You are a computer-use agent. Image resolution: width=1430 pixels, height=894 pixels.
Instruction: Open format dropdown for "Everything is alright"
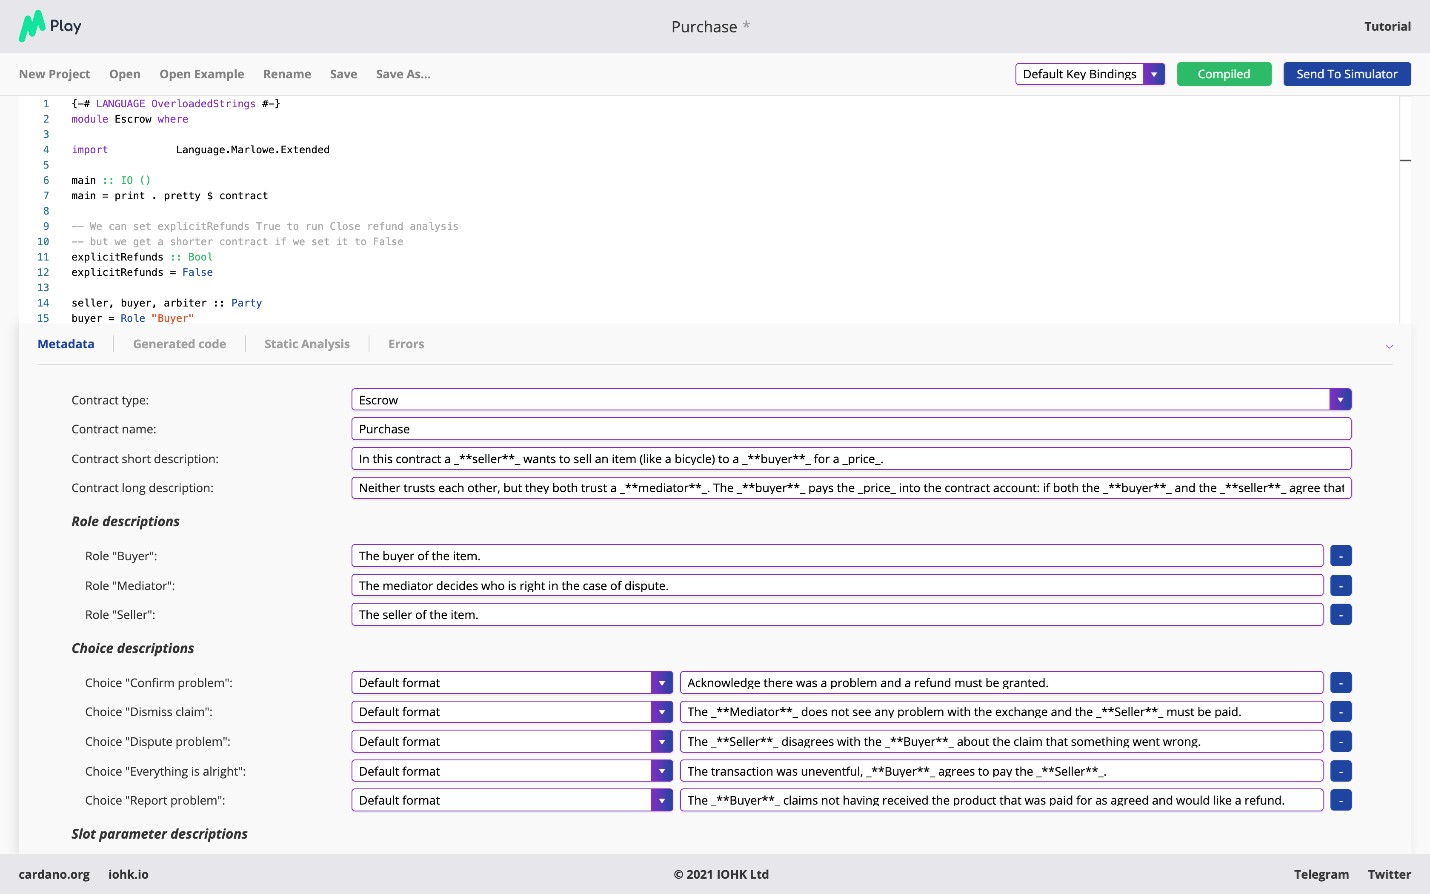(661, 771)
